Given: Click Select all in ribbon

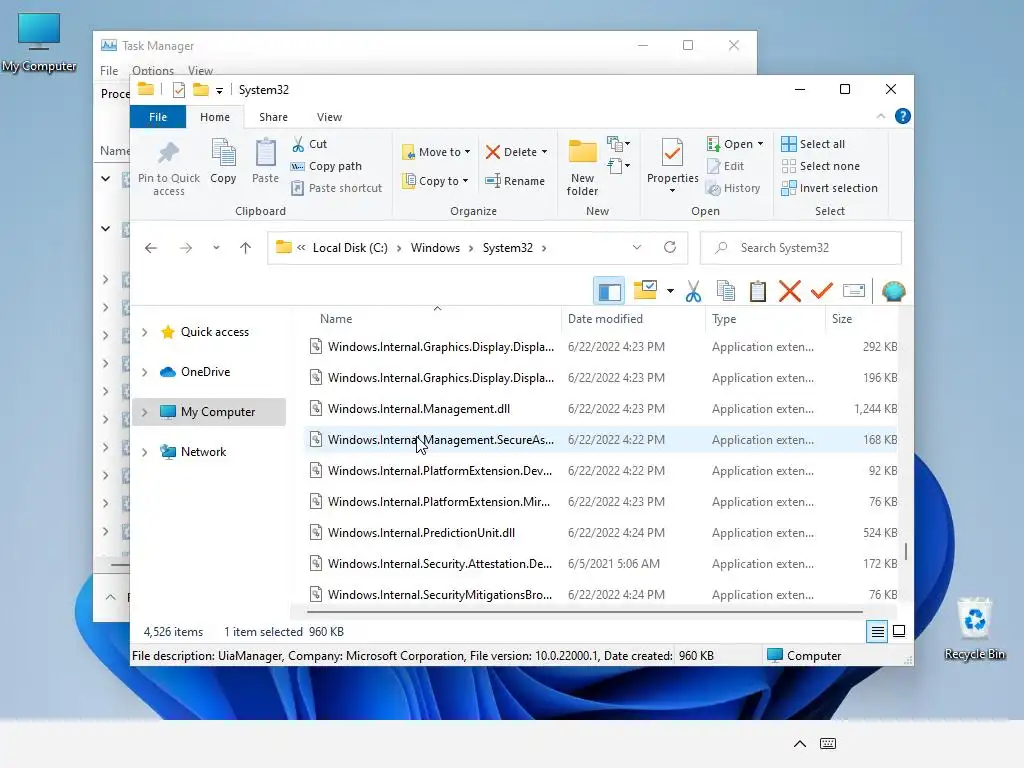Looking at the screenshot, I should (813, 144).
